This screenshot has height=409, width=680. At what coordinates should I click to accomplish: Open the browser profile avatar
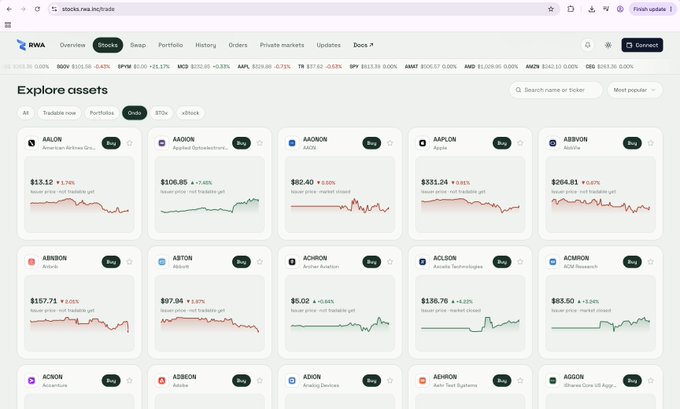pos(620,9)
